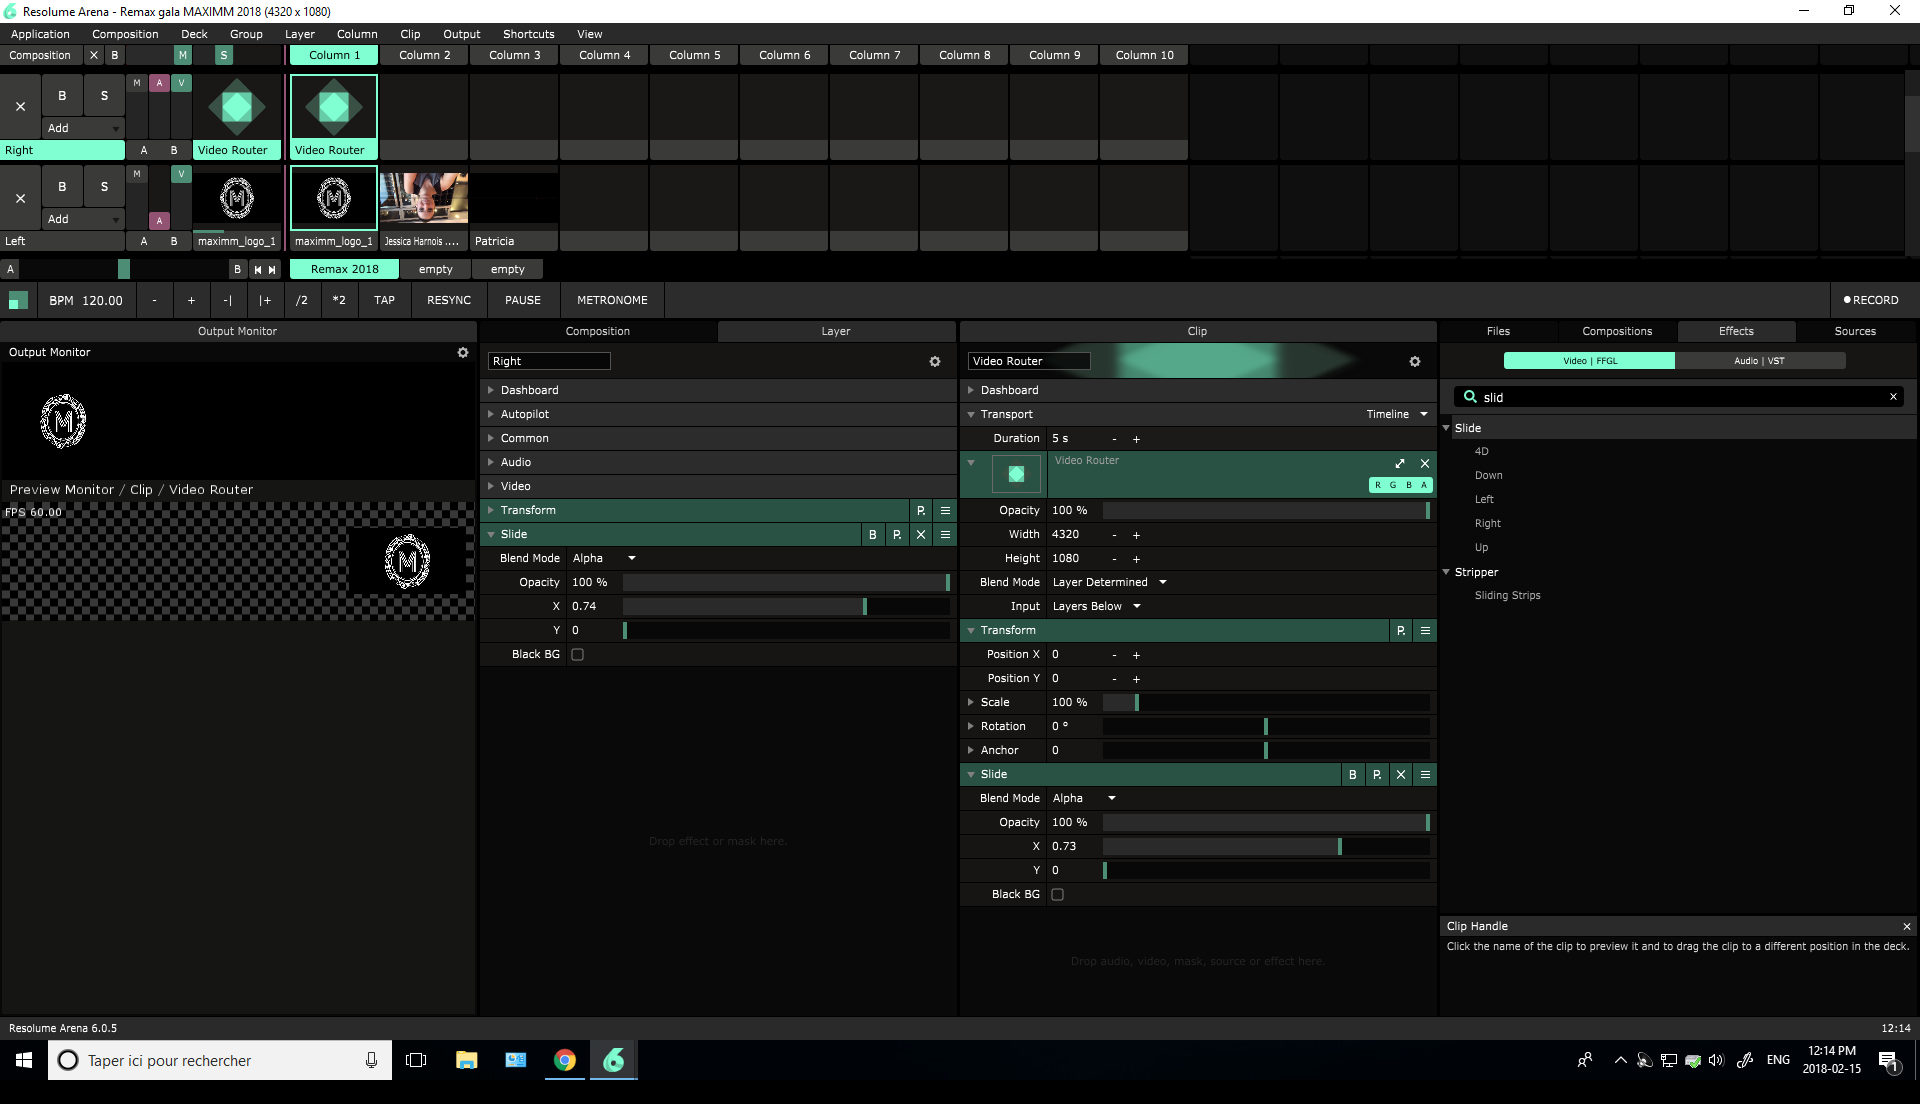Viewport: 1920px width, 1104px height.
Task: Toggle solo on the Right layer
Action: pyautogui.click(x=104, y=96)
